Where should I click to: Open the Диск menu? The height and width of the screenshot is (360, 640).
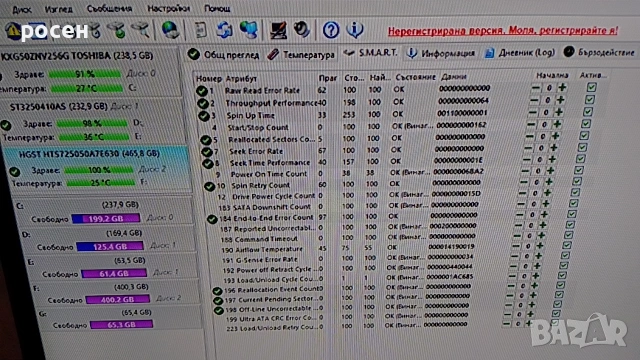click(22, 9)
